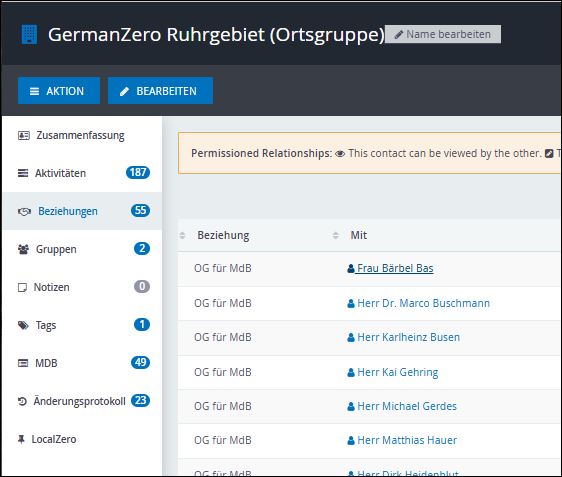562x477 pixels.
Task: Click the MDB table icon
Action: [23, 363]
